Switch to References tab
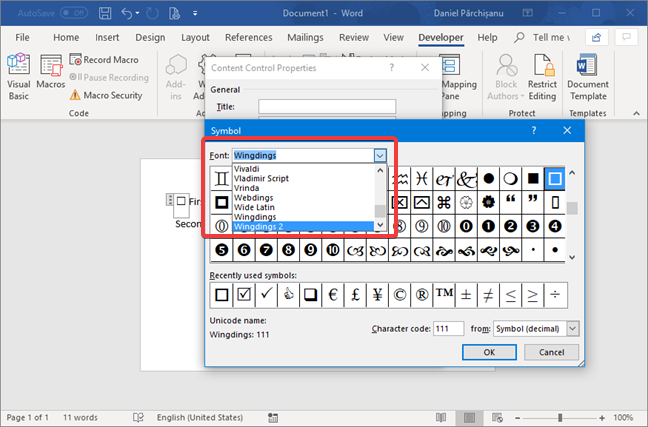The image size is (648, 427). point(249,37)
